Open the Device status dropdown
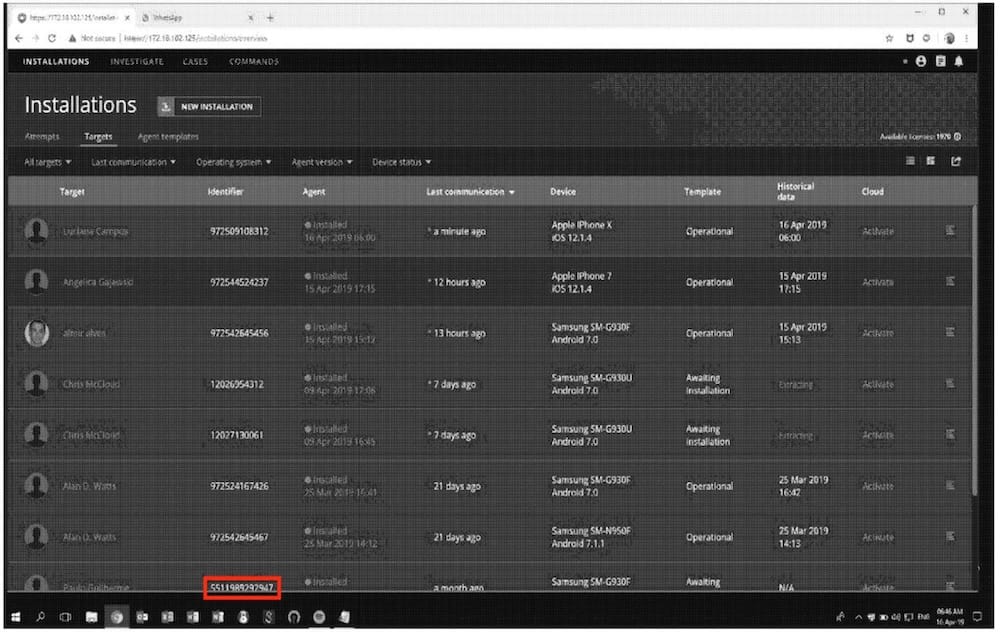1000x634 pixels. (397, 162)
